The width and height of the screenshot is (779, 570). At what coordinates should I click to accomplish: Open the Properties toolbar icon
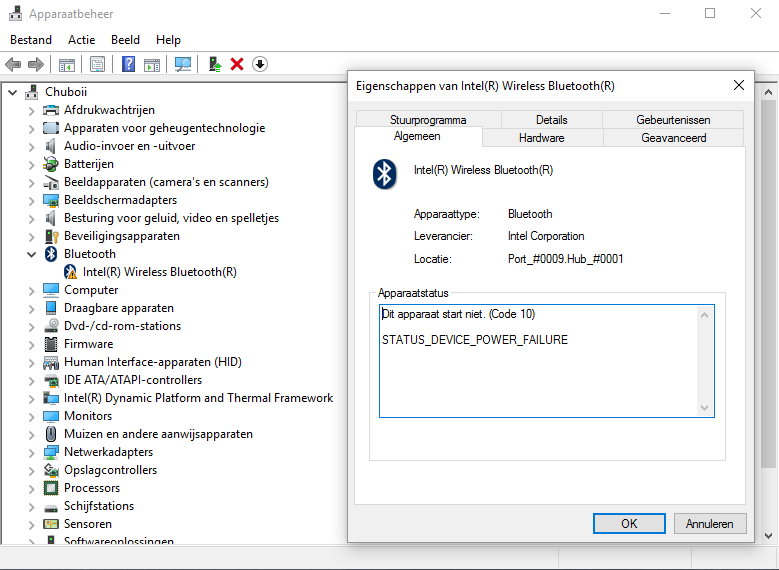pyautogui.click(x=97, y=64)
